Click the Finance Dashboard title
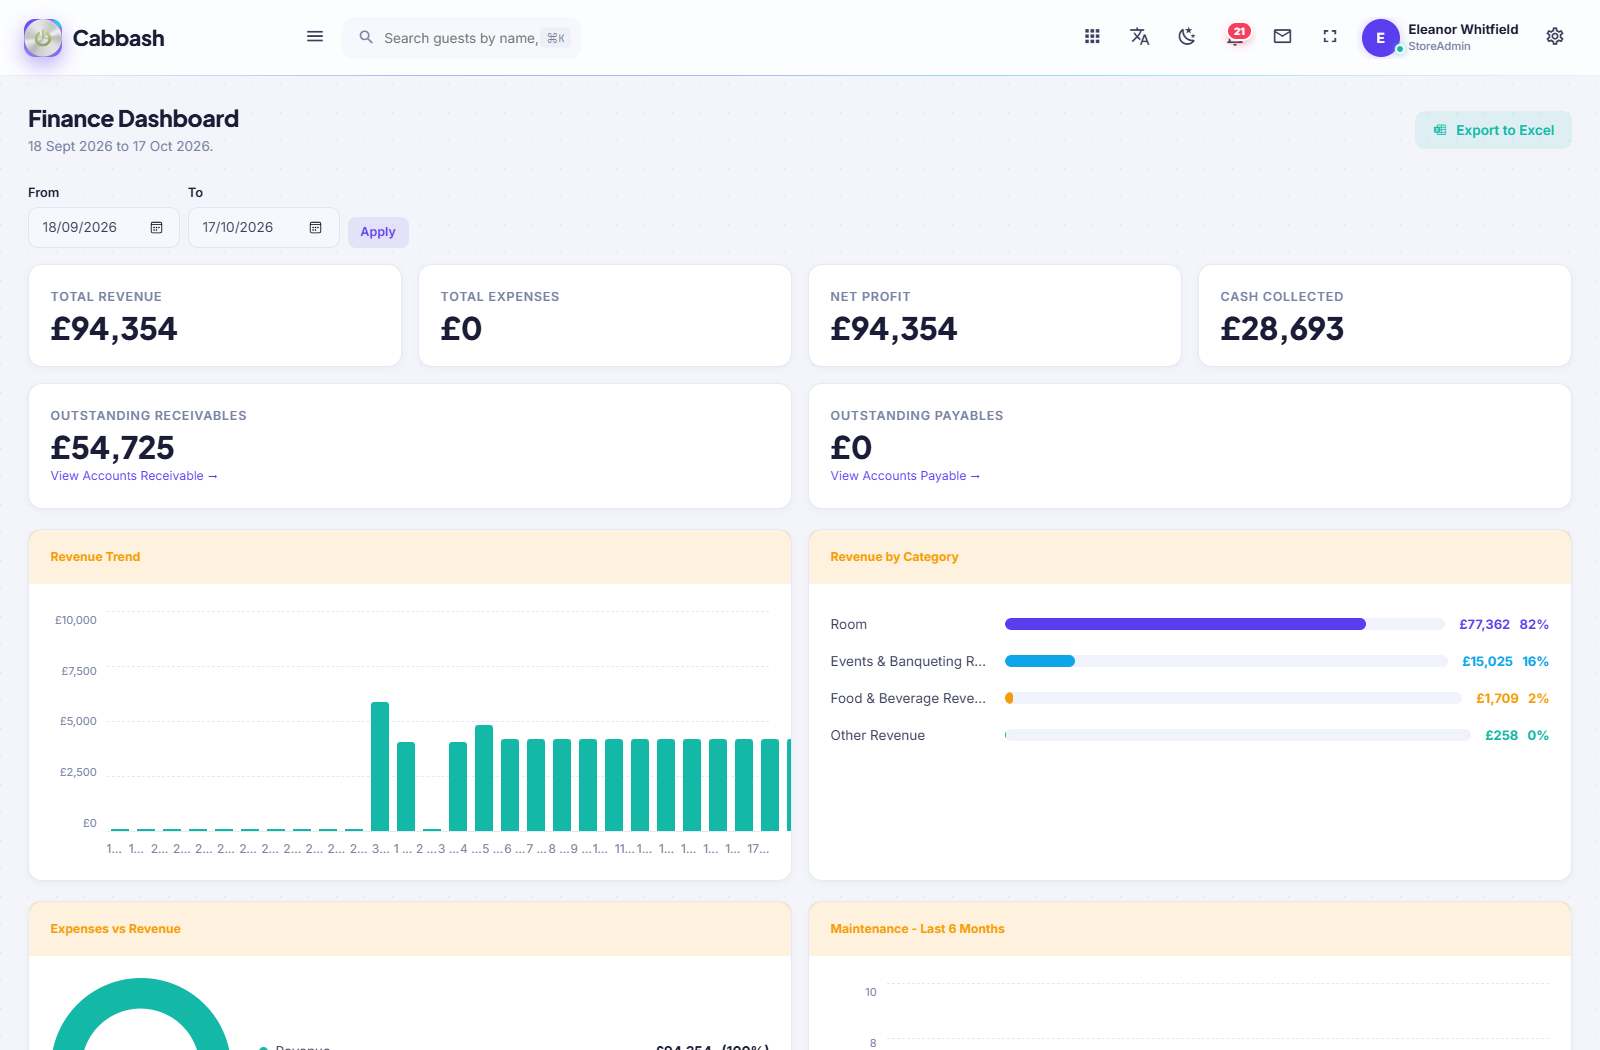Image resolution: width=1600 pixels, height=1050 pixels. click(133, 119)
